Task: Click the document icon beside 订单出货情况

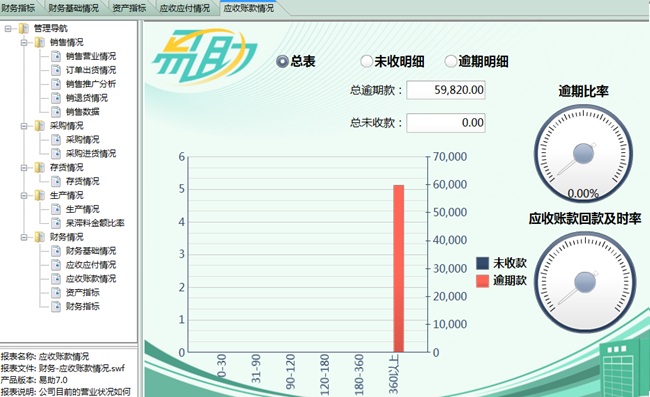Action: click(56, 70)
